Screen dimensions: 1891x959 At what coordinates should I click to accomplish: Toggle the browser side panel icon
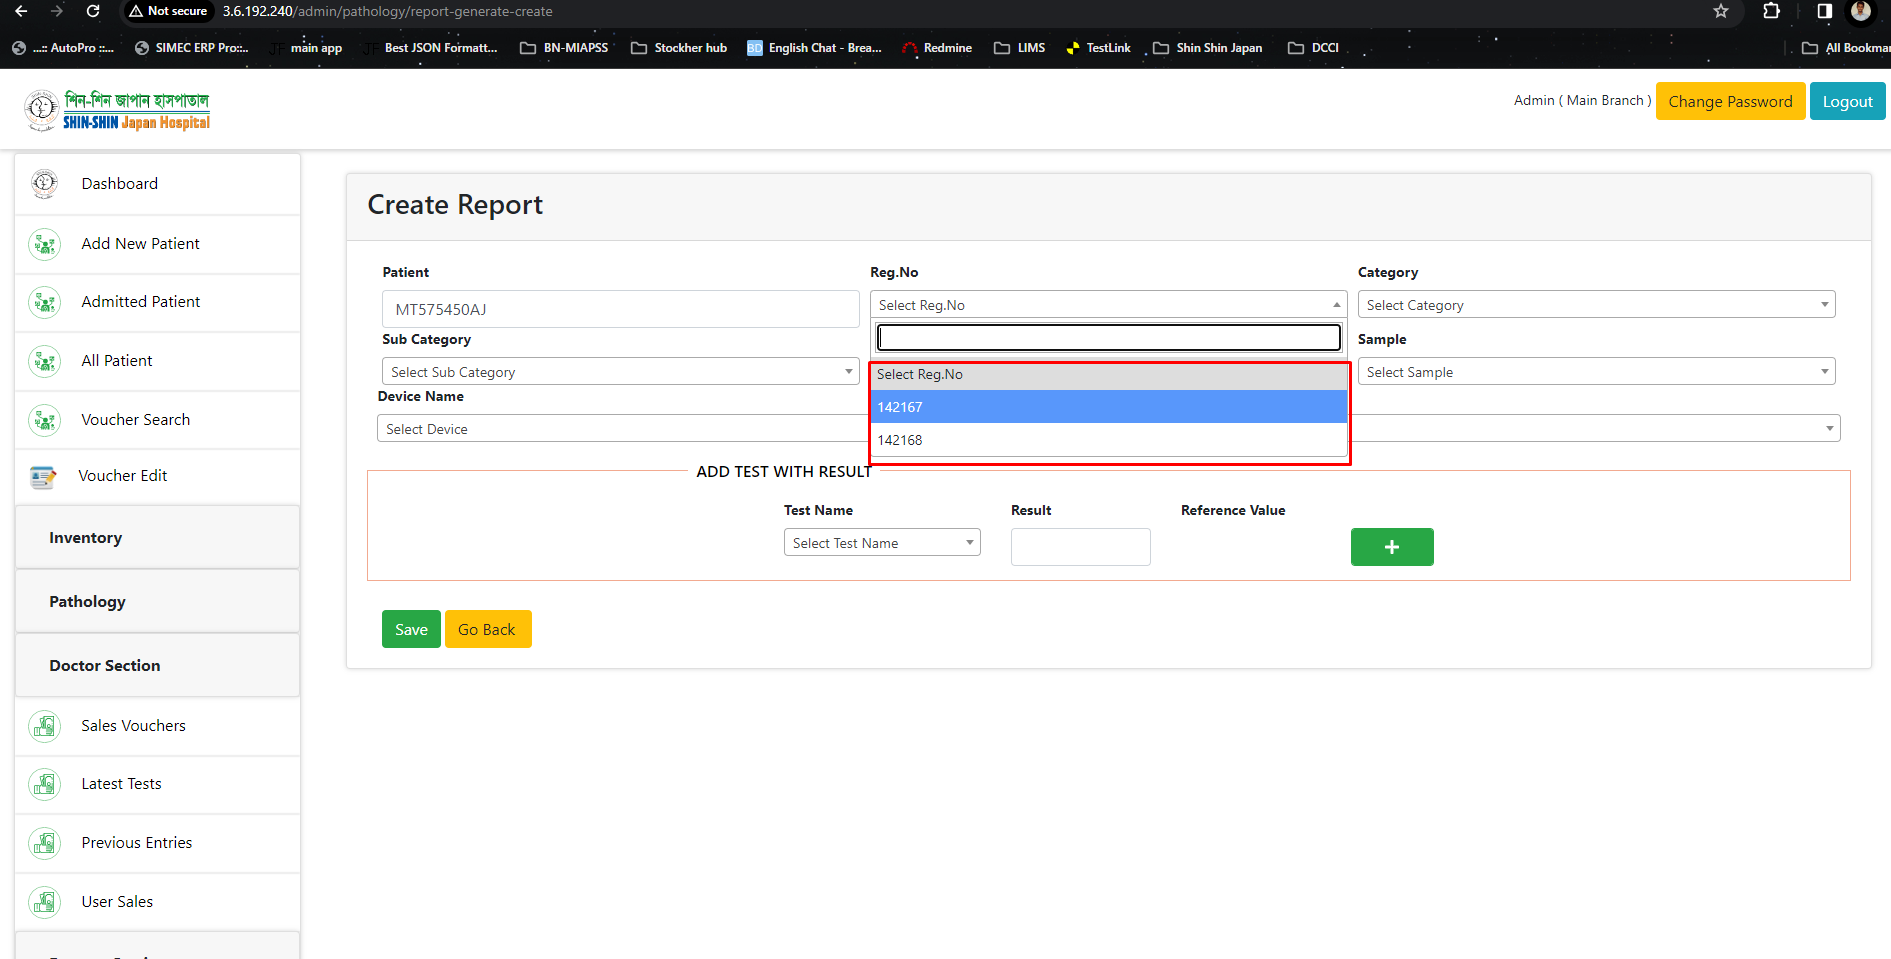point(1825,11)
